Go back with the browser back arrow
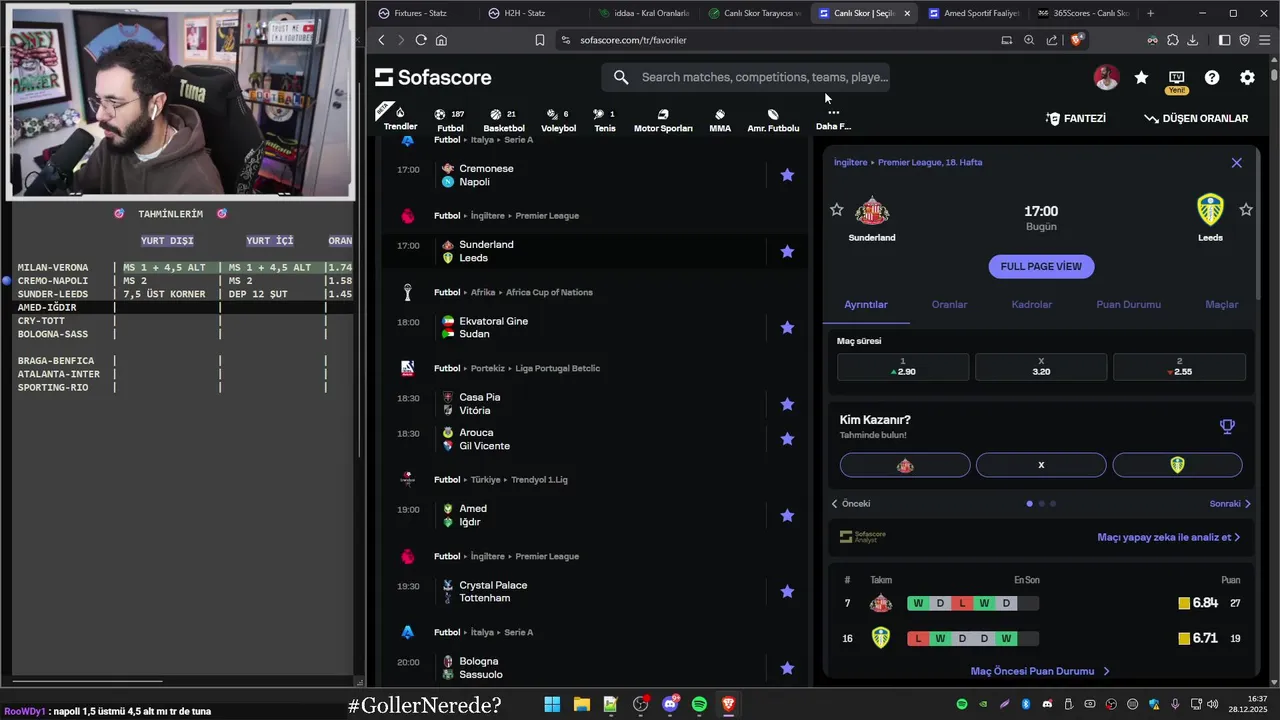This screenshot has width=1280, height=720. [x=381, y=40]
